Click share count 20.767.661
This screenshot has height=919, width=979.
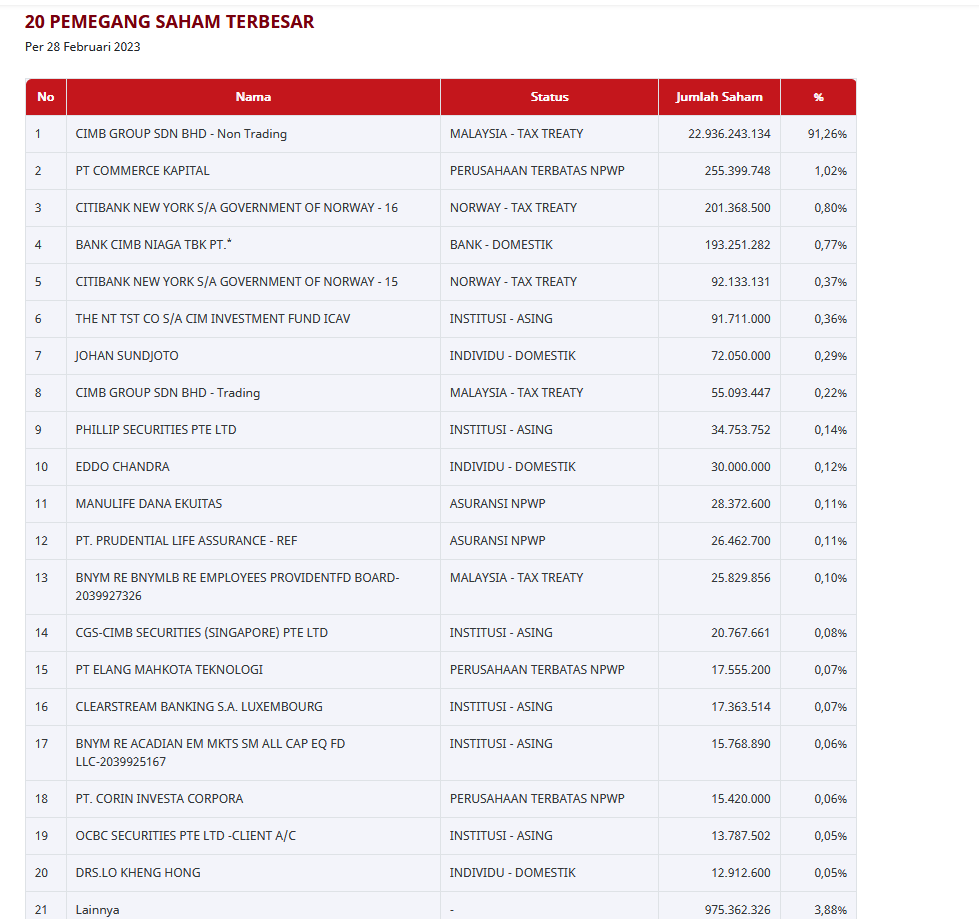(x=740, y=632)
